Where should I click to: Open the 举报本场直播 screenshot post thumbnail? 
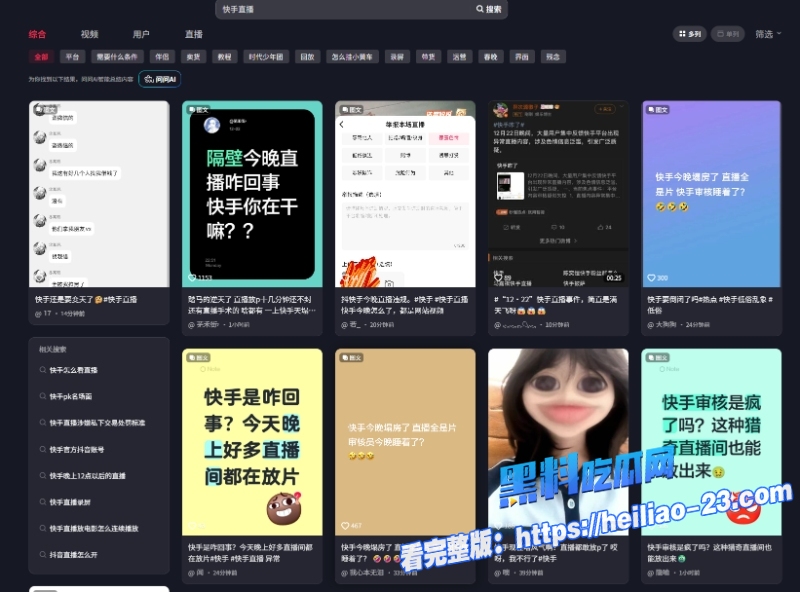[x=405, y=194]
